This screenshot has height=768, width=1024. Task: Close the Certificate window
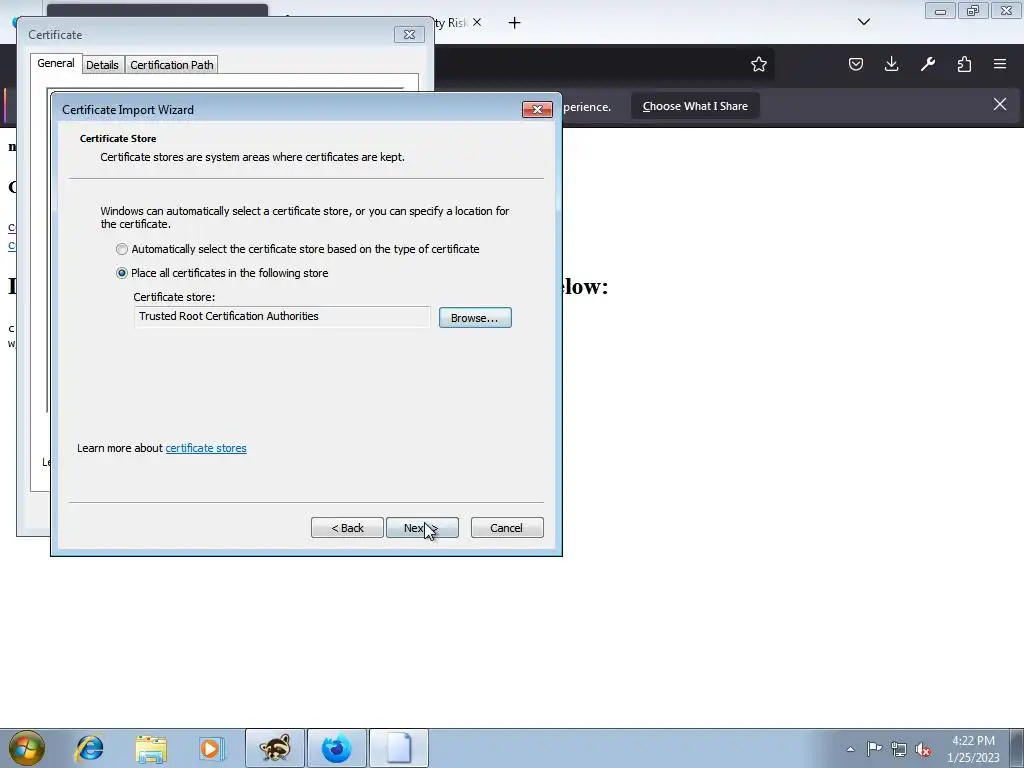tap(409, 35)
